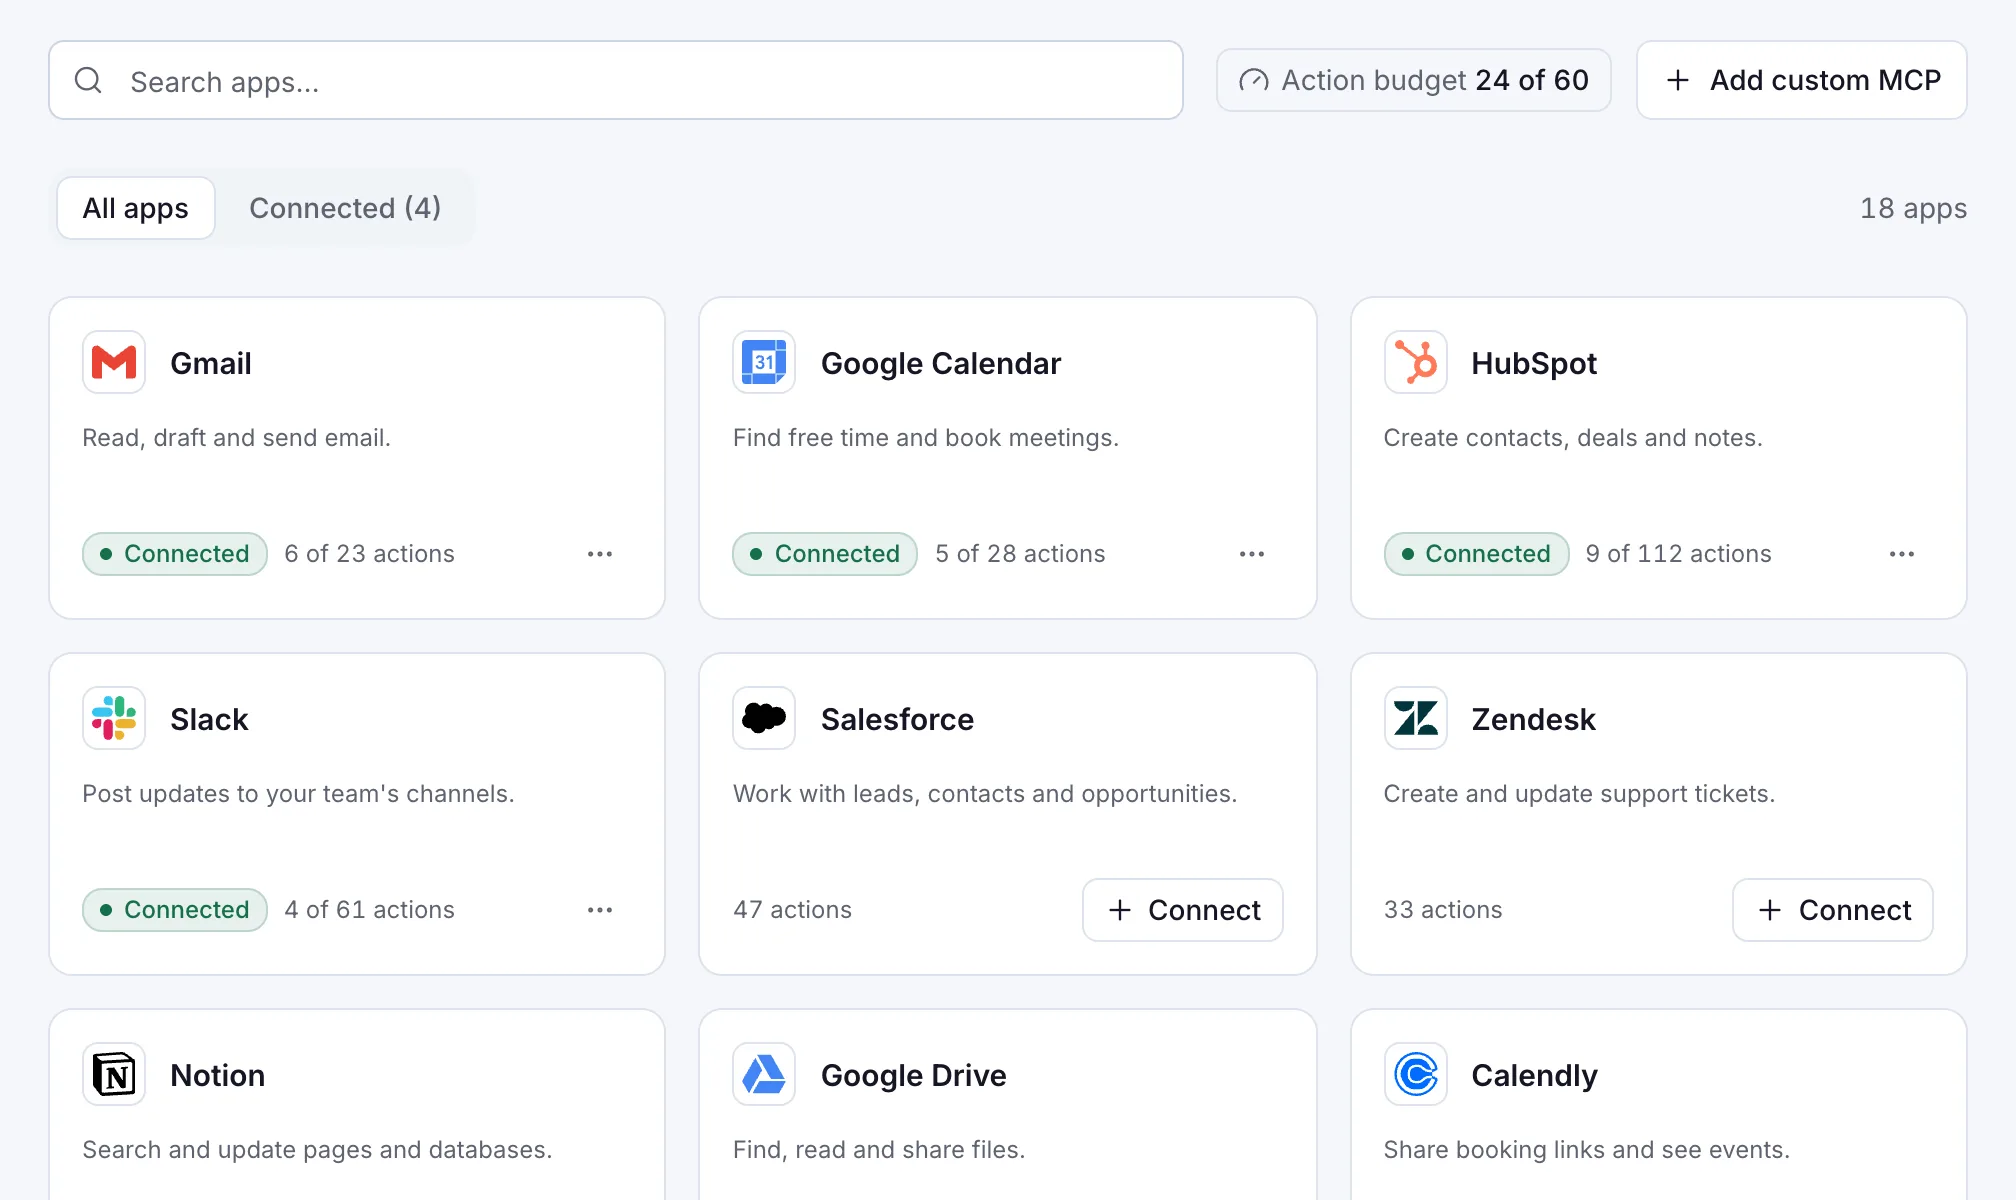Click the '18 apps' count label
The image size is (2016, 1200).
[x=1913, y=208]
